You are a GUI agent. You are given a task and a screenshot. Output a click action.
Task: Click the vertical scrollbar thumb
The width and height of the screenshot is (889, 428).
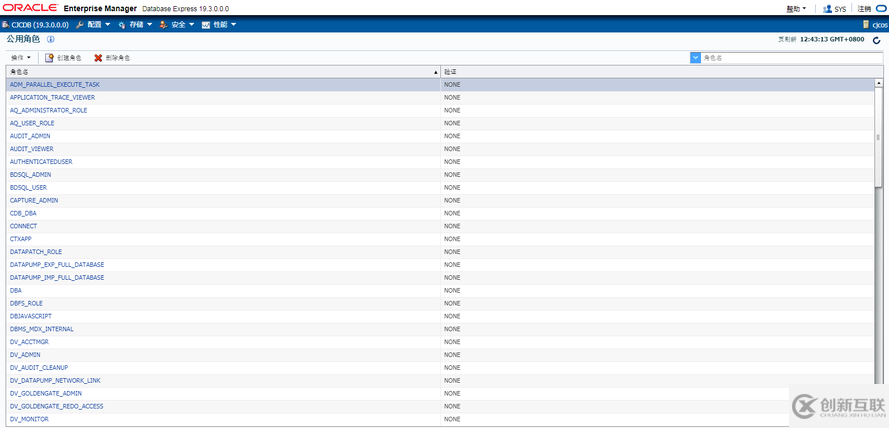[879, 137]
